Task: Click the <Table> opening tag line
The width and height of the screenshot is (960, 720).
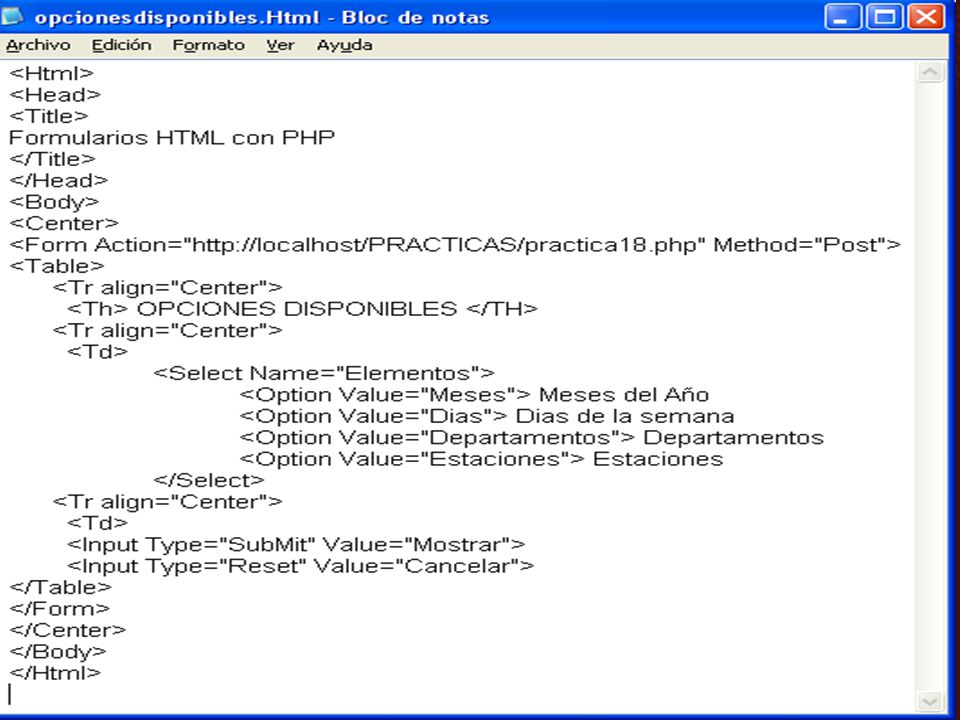Action: click(x=57, y=266)
